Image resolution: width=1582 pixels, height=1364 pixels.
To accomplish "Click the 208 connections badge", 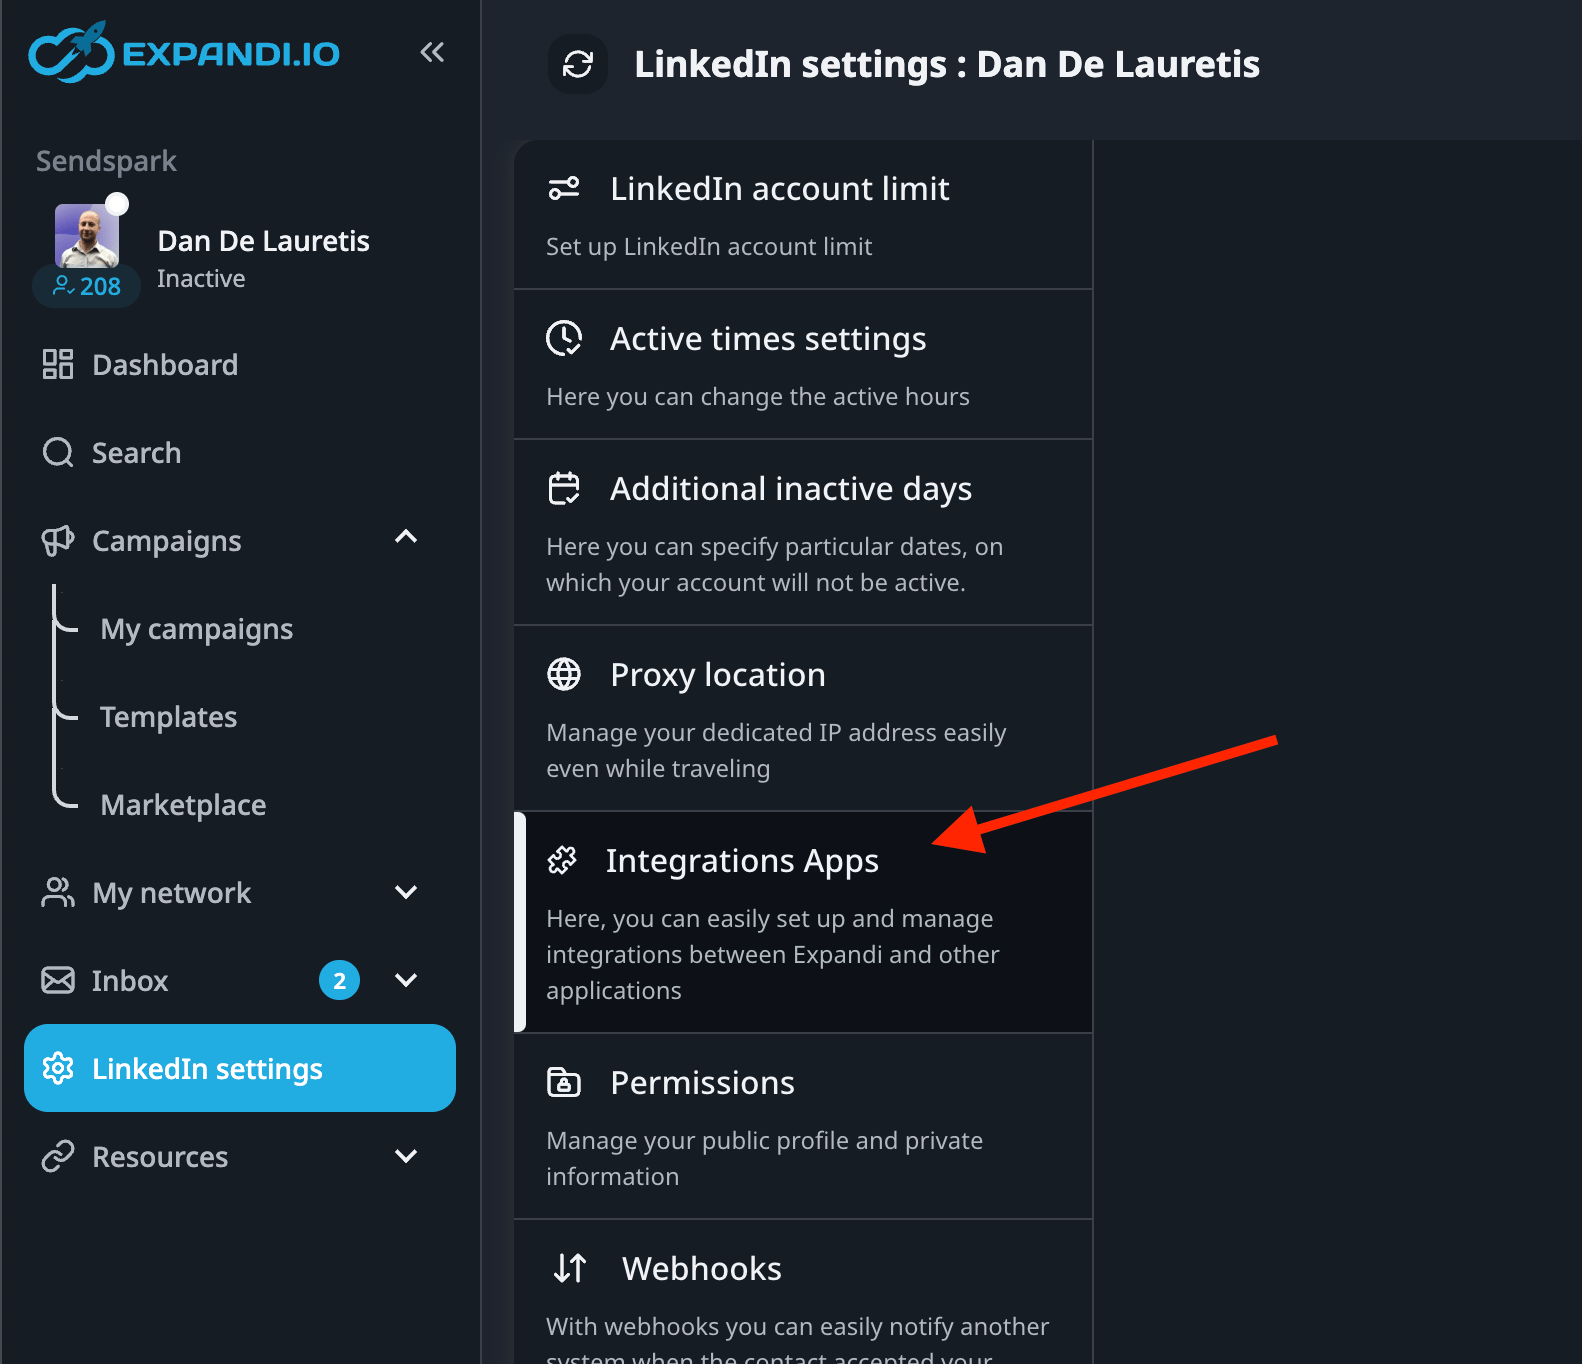I will [x=87, y=286].
